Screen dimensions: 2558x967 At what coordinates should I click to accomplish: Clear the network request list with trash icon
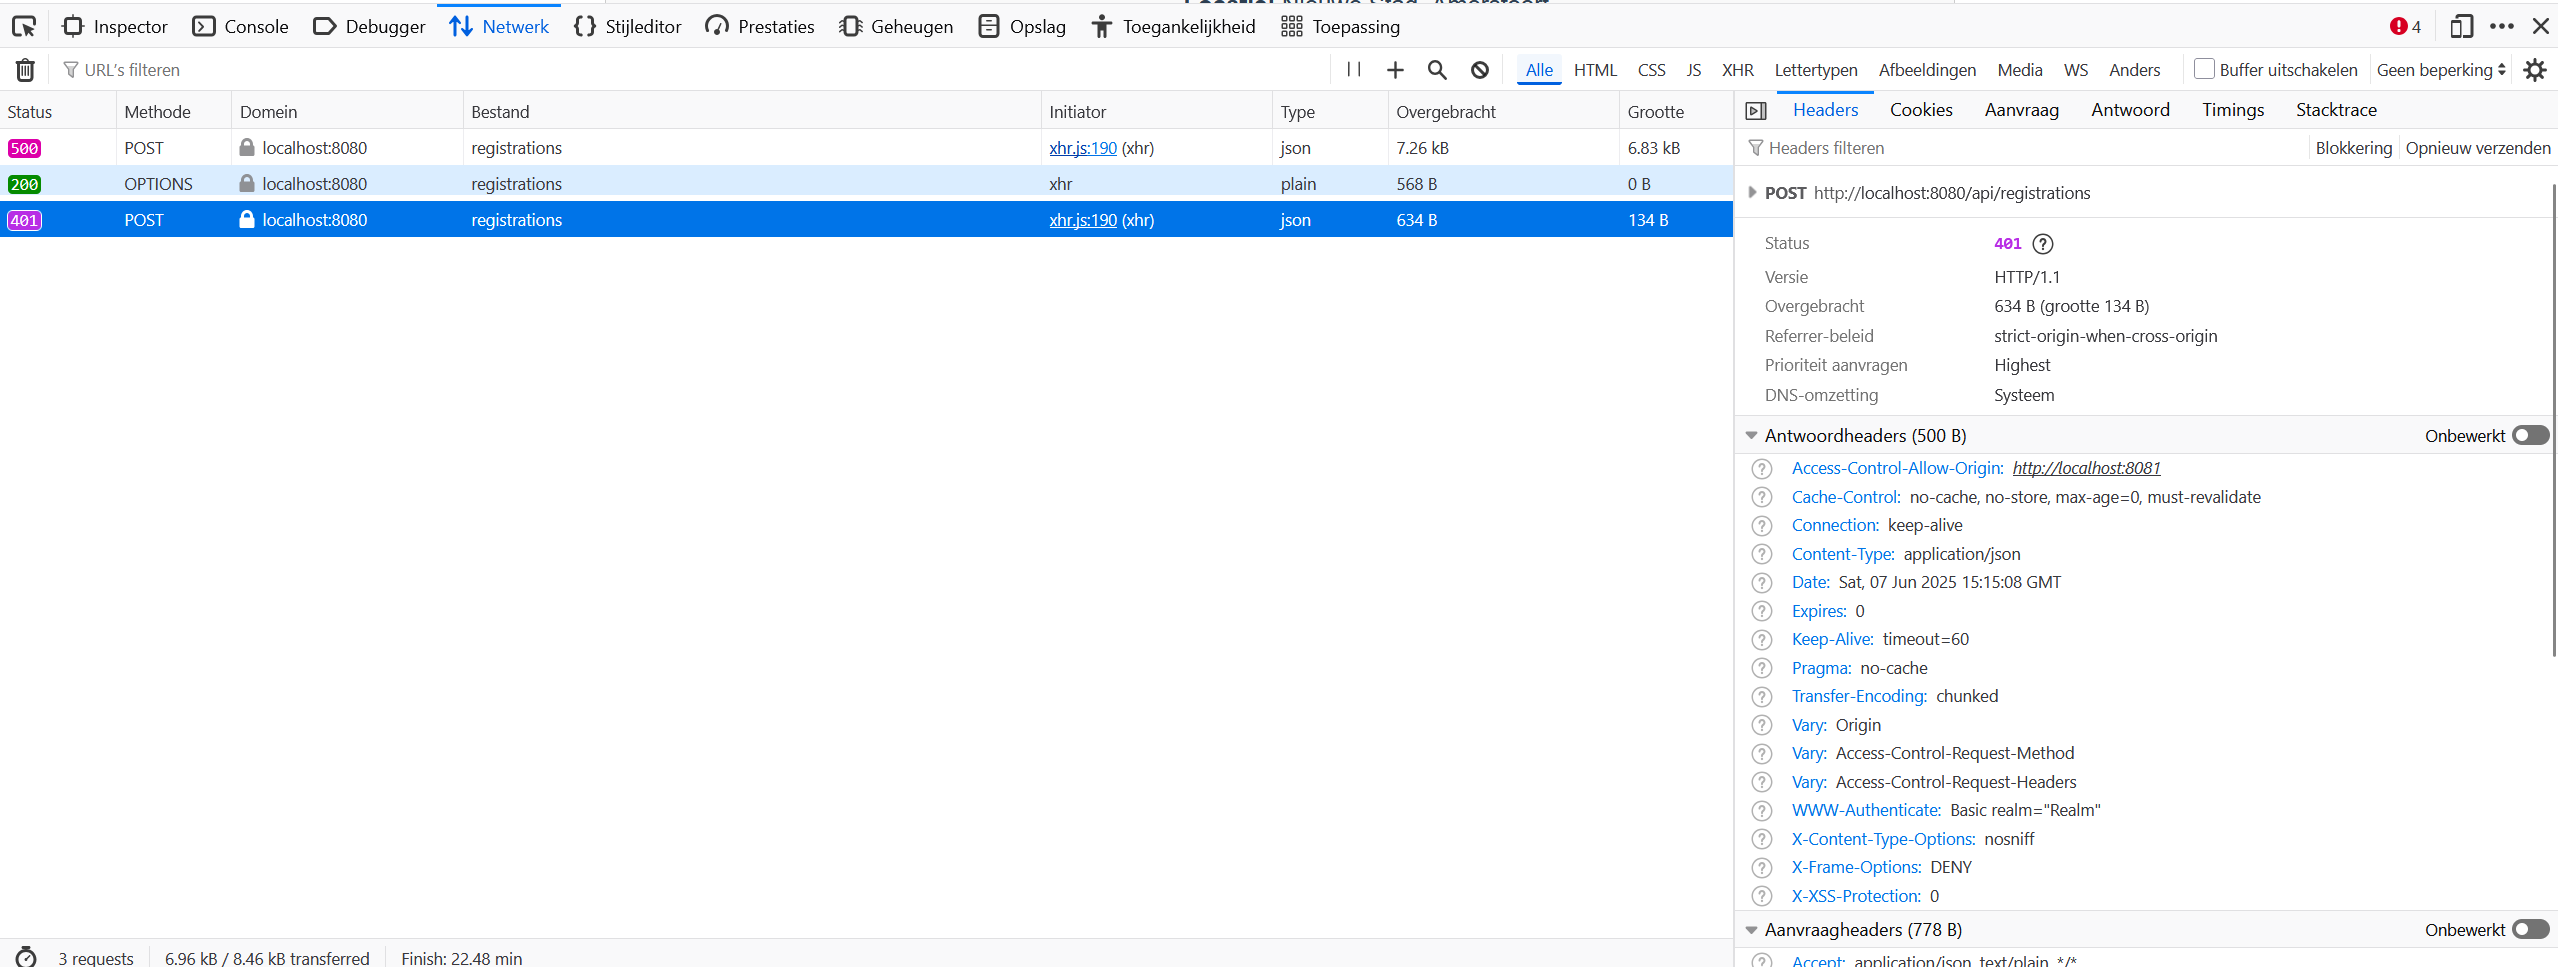pyautogui.click(x=25, y=70)
